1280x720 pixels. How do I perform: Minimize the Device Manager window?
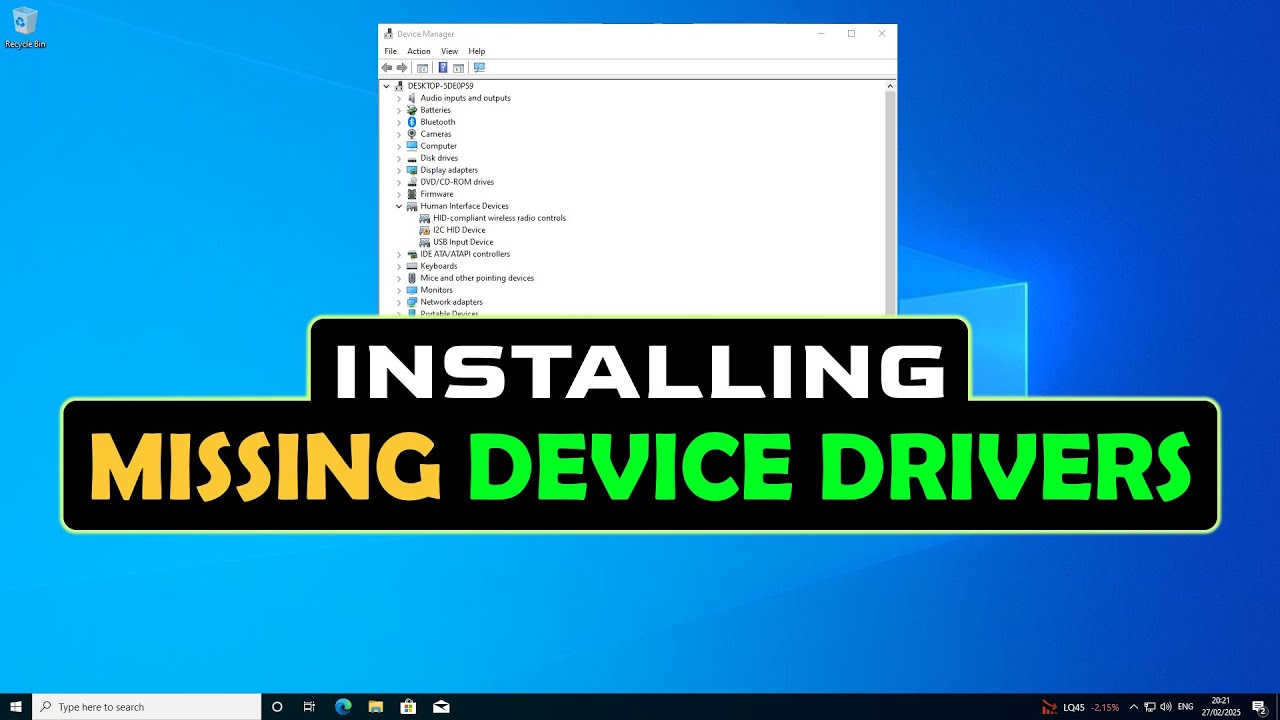click(x=821, y=34)
